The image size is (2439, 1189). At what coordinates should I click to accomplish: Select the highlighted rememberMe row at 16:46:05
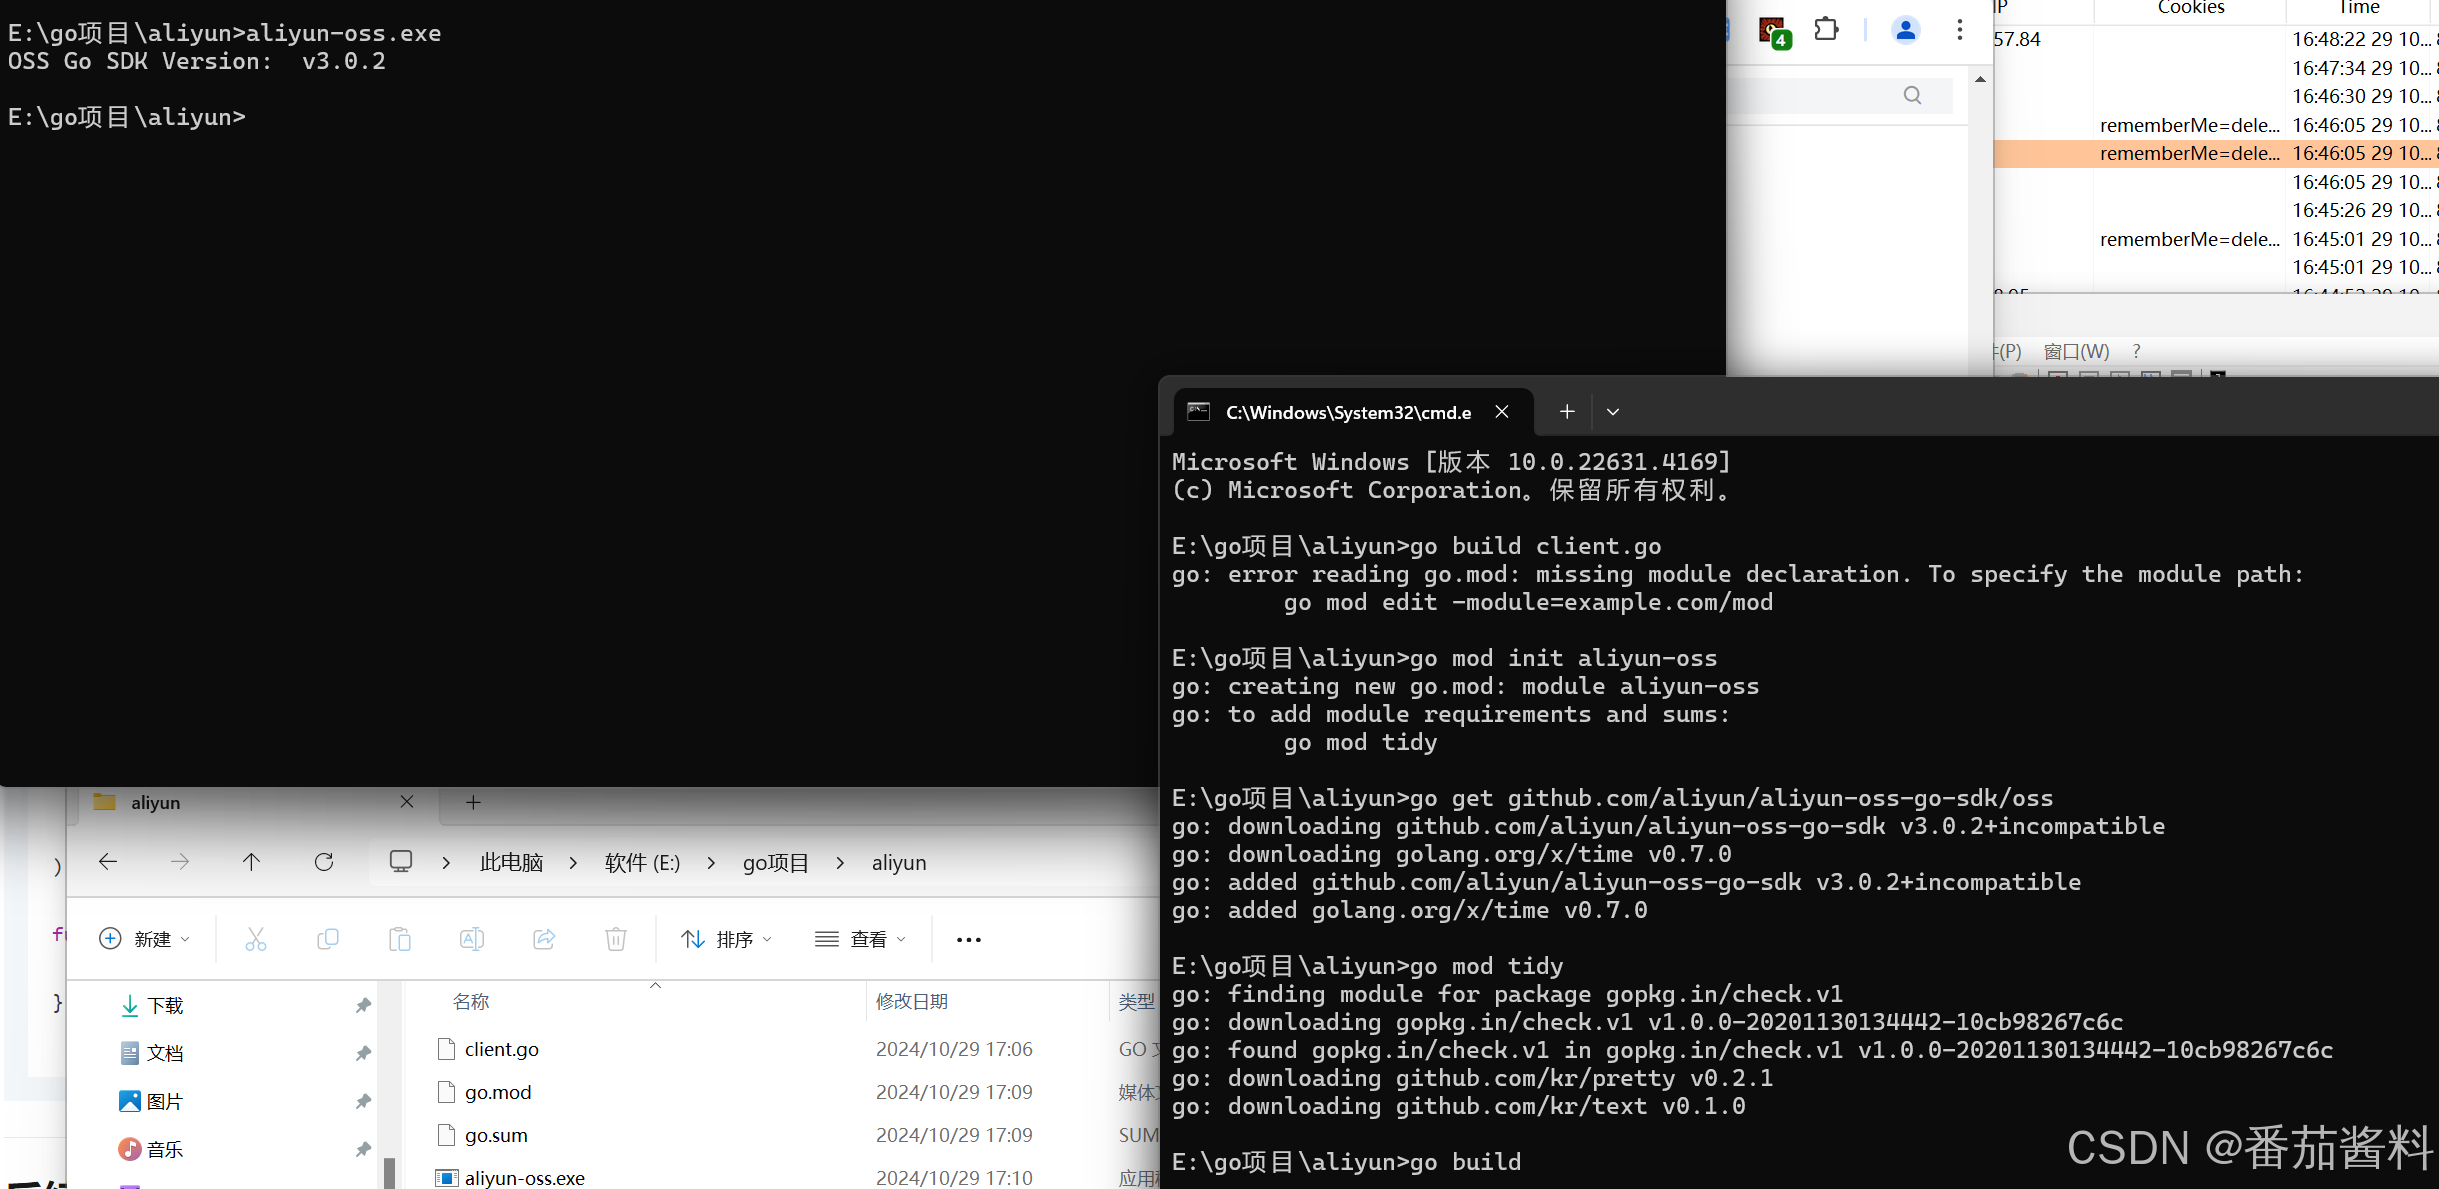click(2216, 153)
